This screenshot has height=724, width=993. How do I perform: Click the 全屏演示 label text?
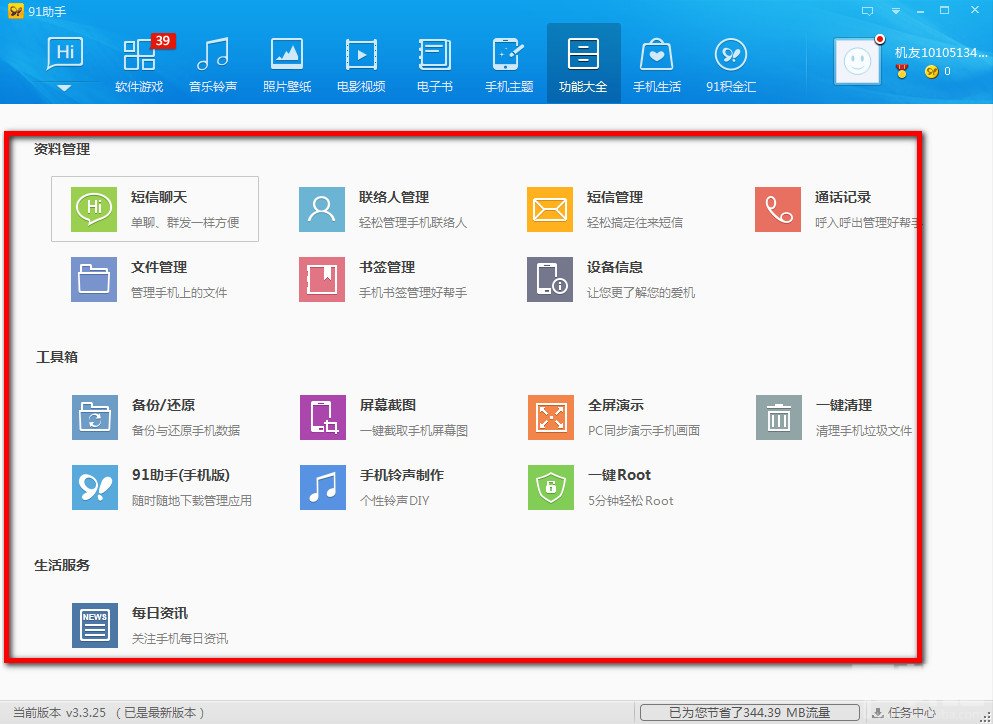pyautogui.click(x=616, y=405)
